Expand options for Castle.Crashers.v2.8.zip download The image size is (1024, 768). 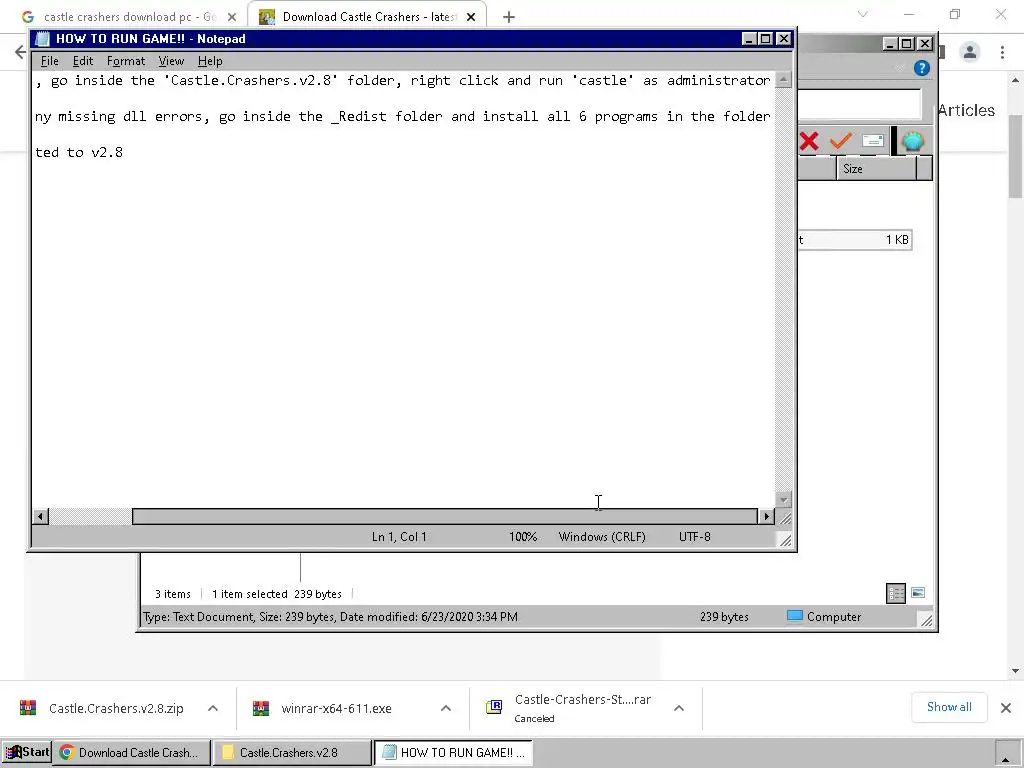[x=213, y=709]
